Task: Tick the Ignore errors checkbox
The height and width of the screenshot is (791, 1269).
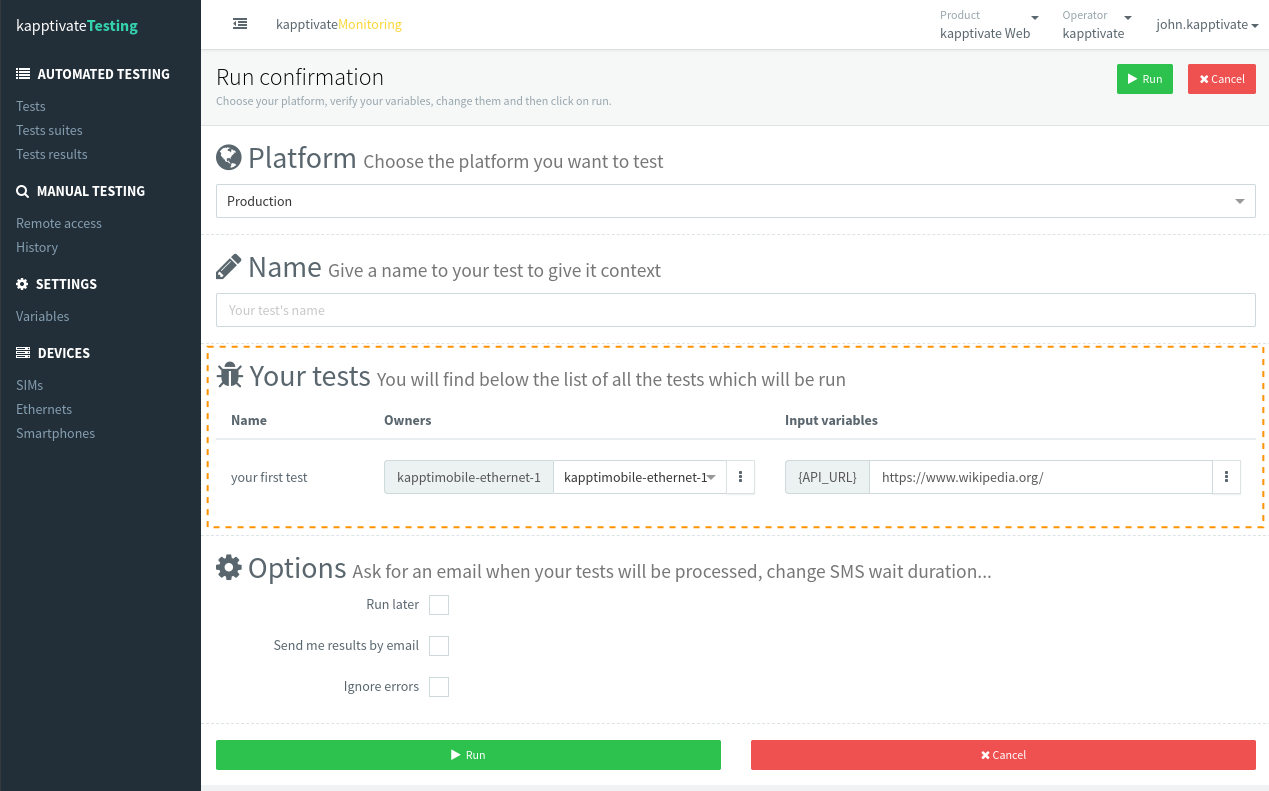Action: [439, 687]
